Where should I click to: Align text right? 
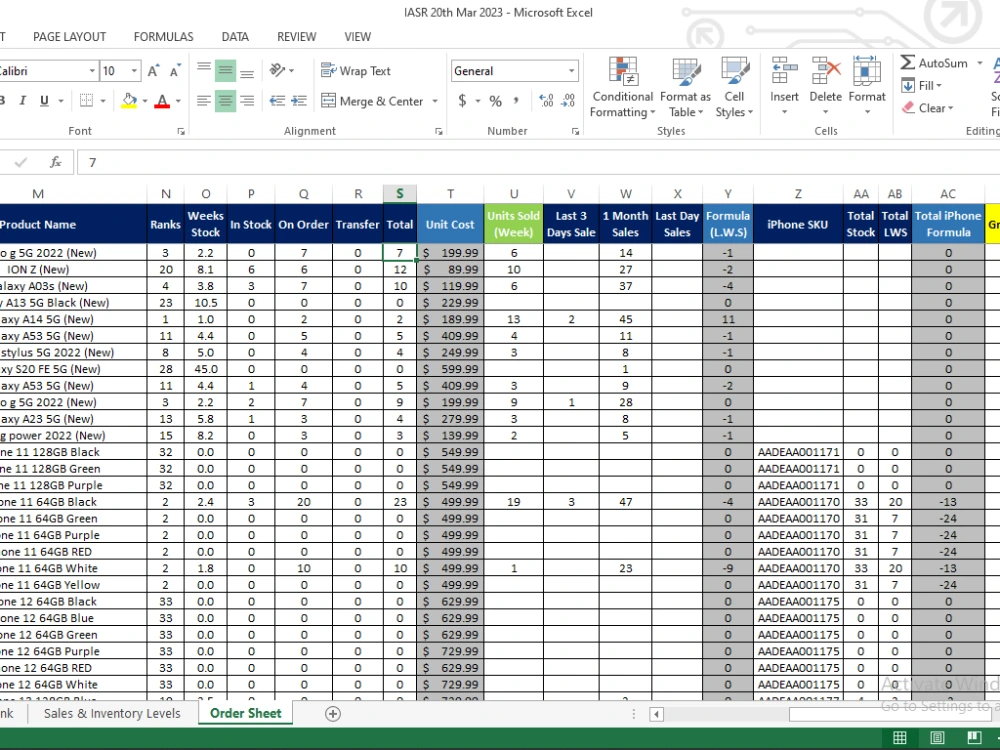click(247, 101)
